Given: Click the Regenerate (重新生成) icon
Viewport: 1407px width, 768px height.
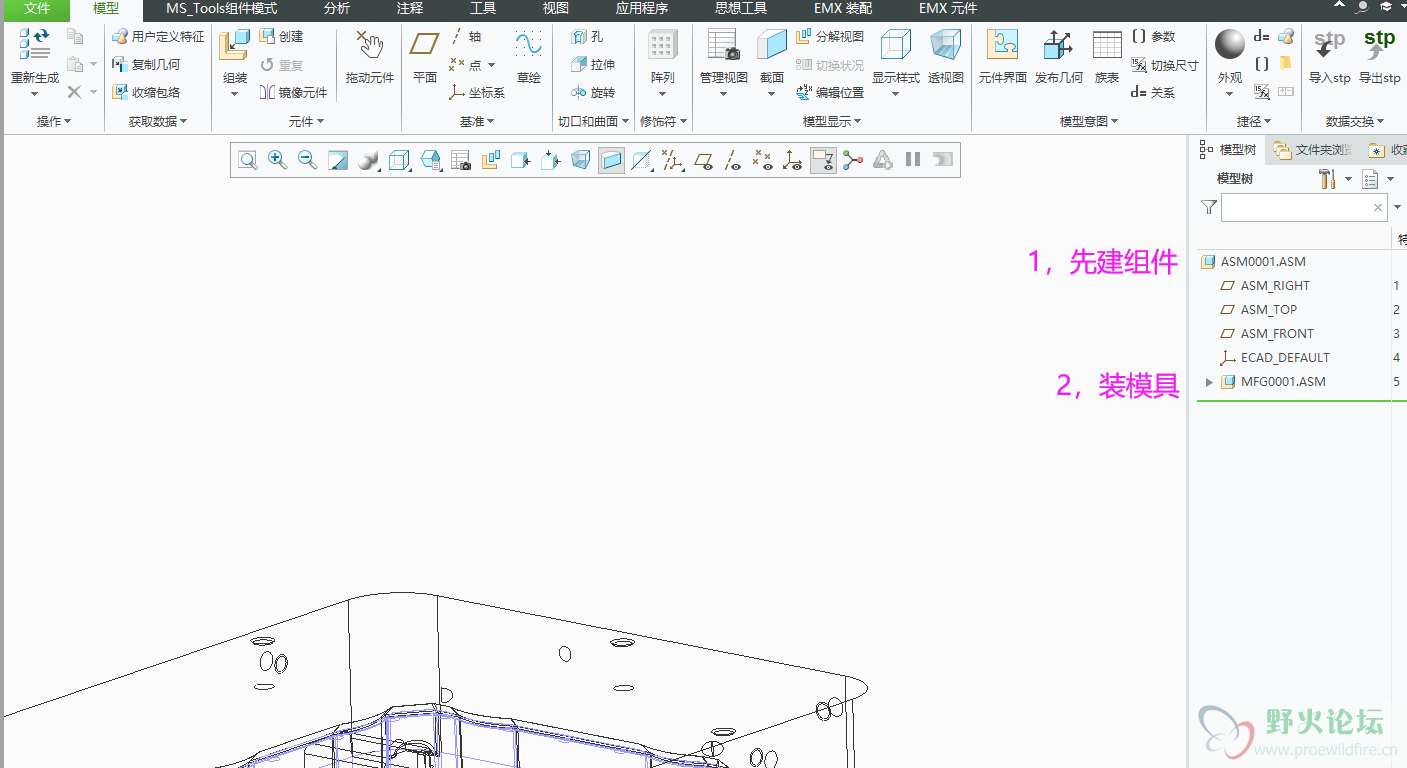Looking at the screenshot, I should 34,46.
